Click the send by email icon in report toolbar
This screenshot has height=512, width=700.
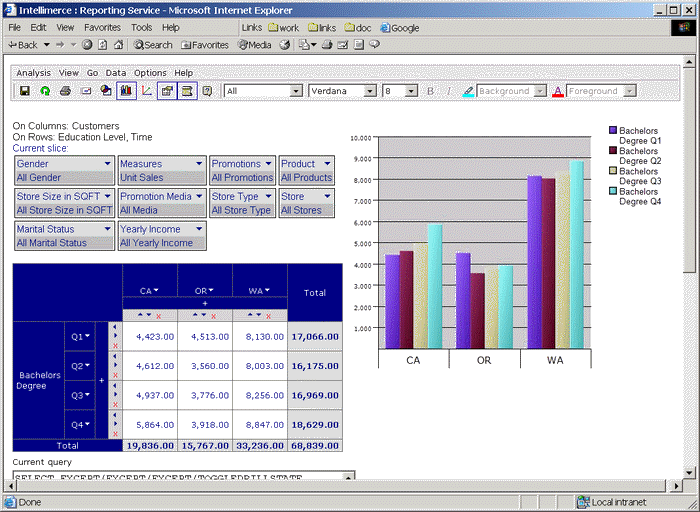coord(86,91)
